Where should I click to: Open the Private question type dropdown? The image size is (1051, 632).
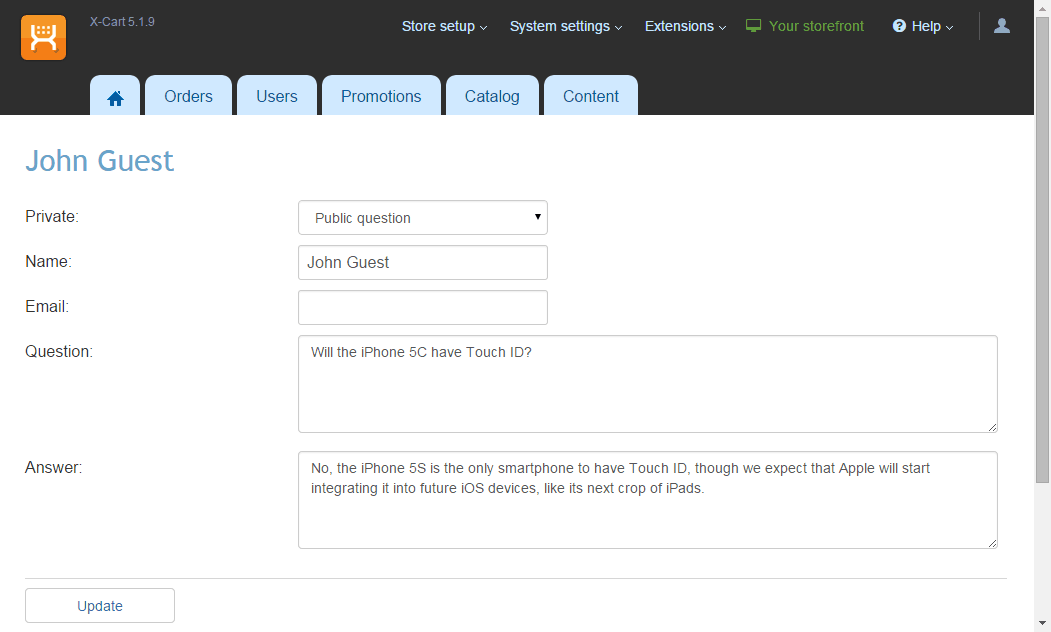click(423, 218)
